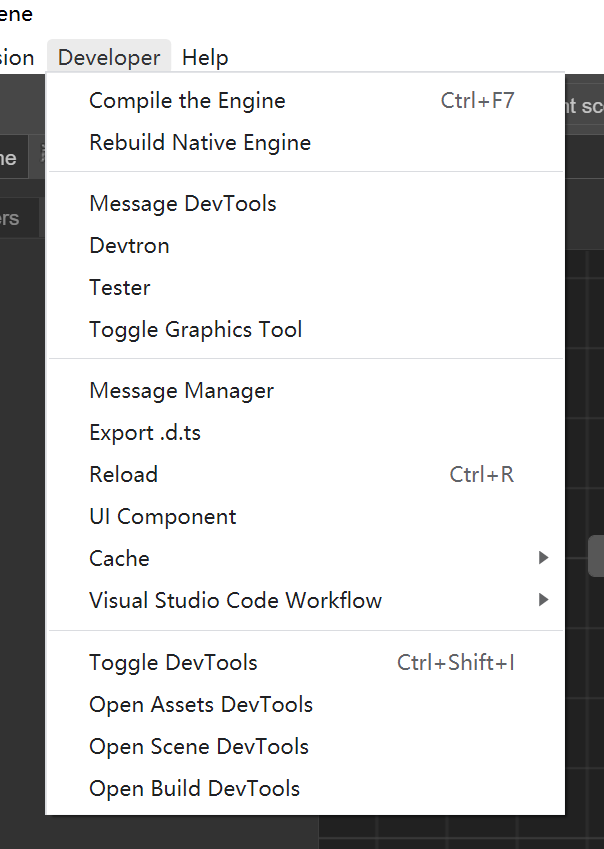This screenshot has height=849, width=604.
Task: Click Reload in the menu
Action: pyautogui.click(x=124, y=475)
